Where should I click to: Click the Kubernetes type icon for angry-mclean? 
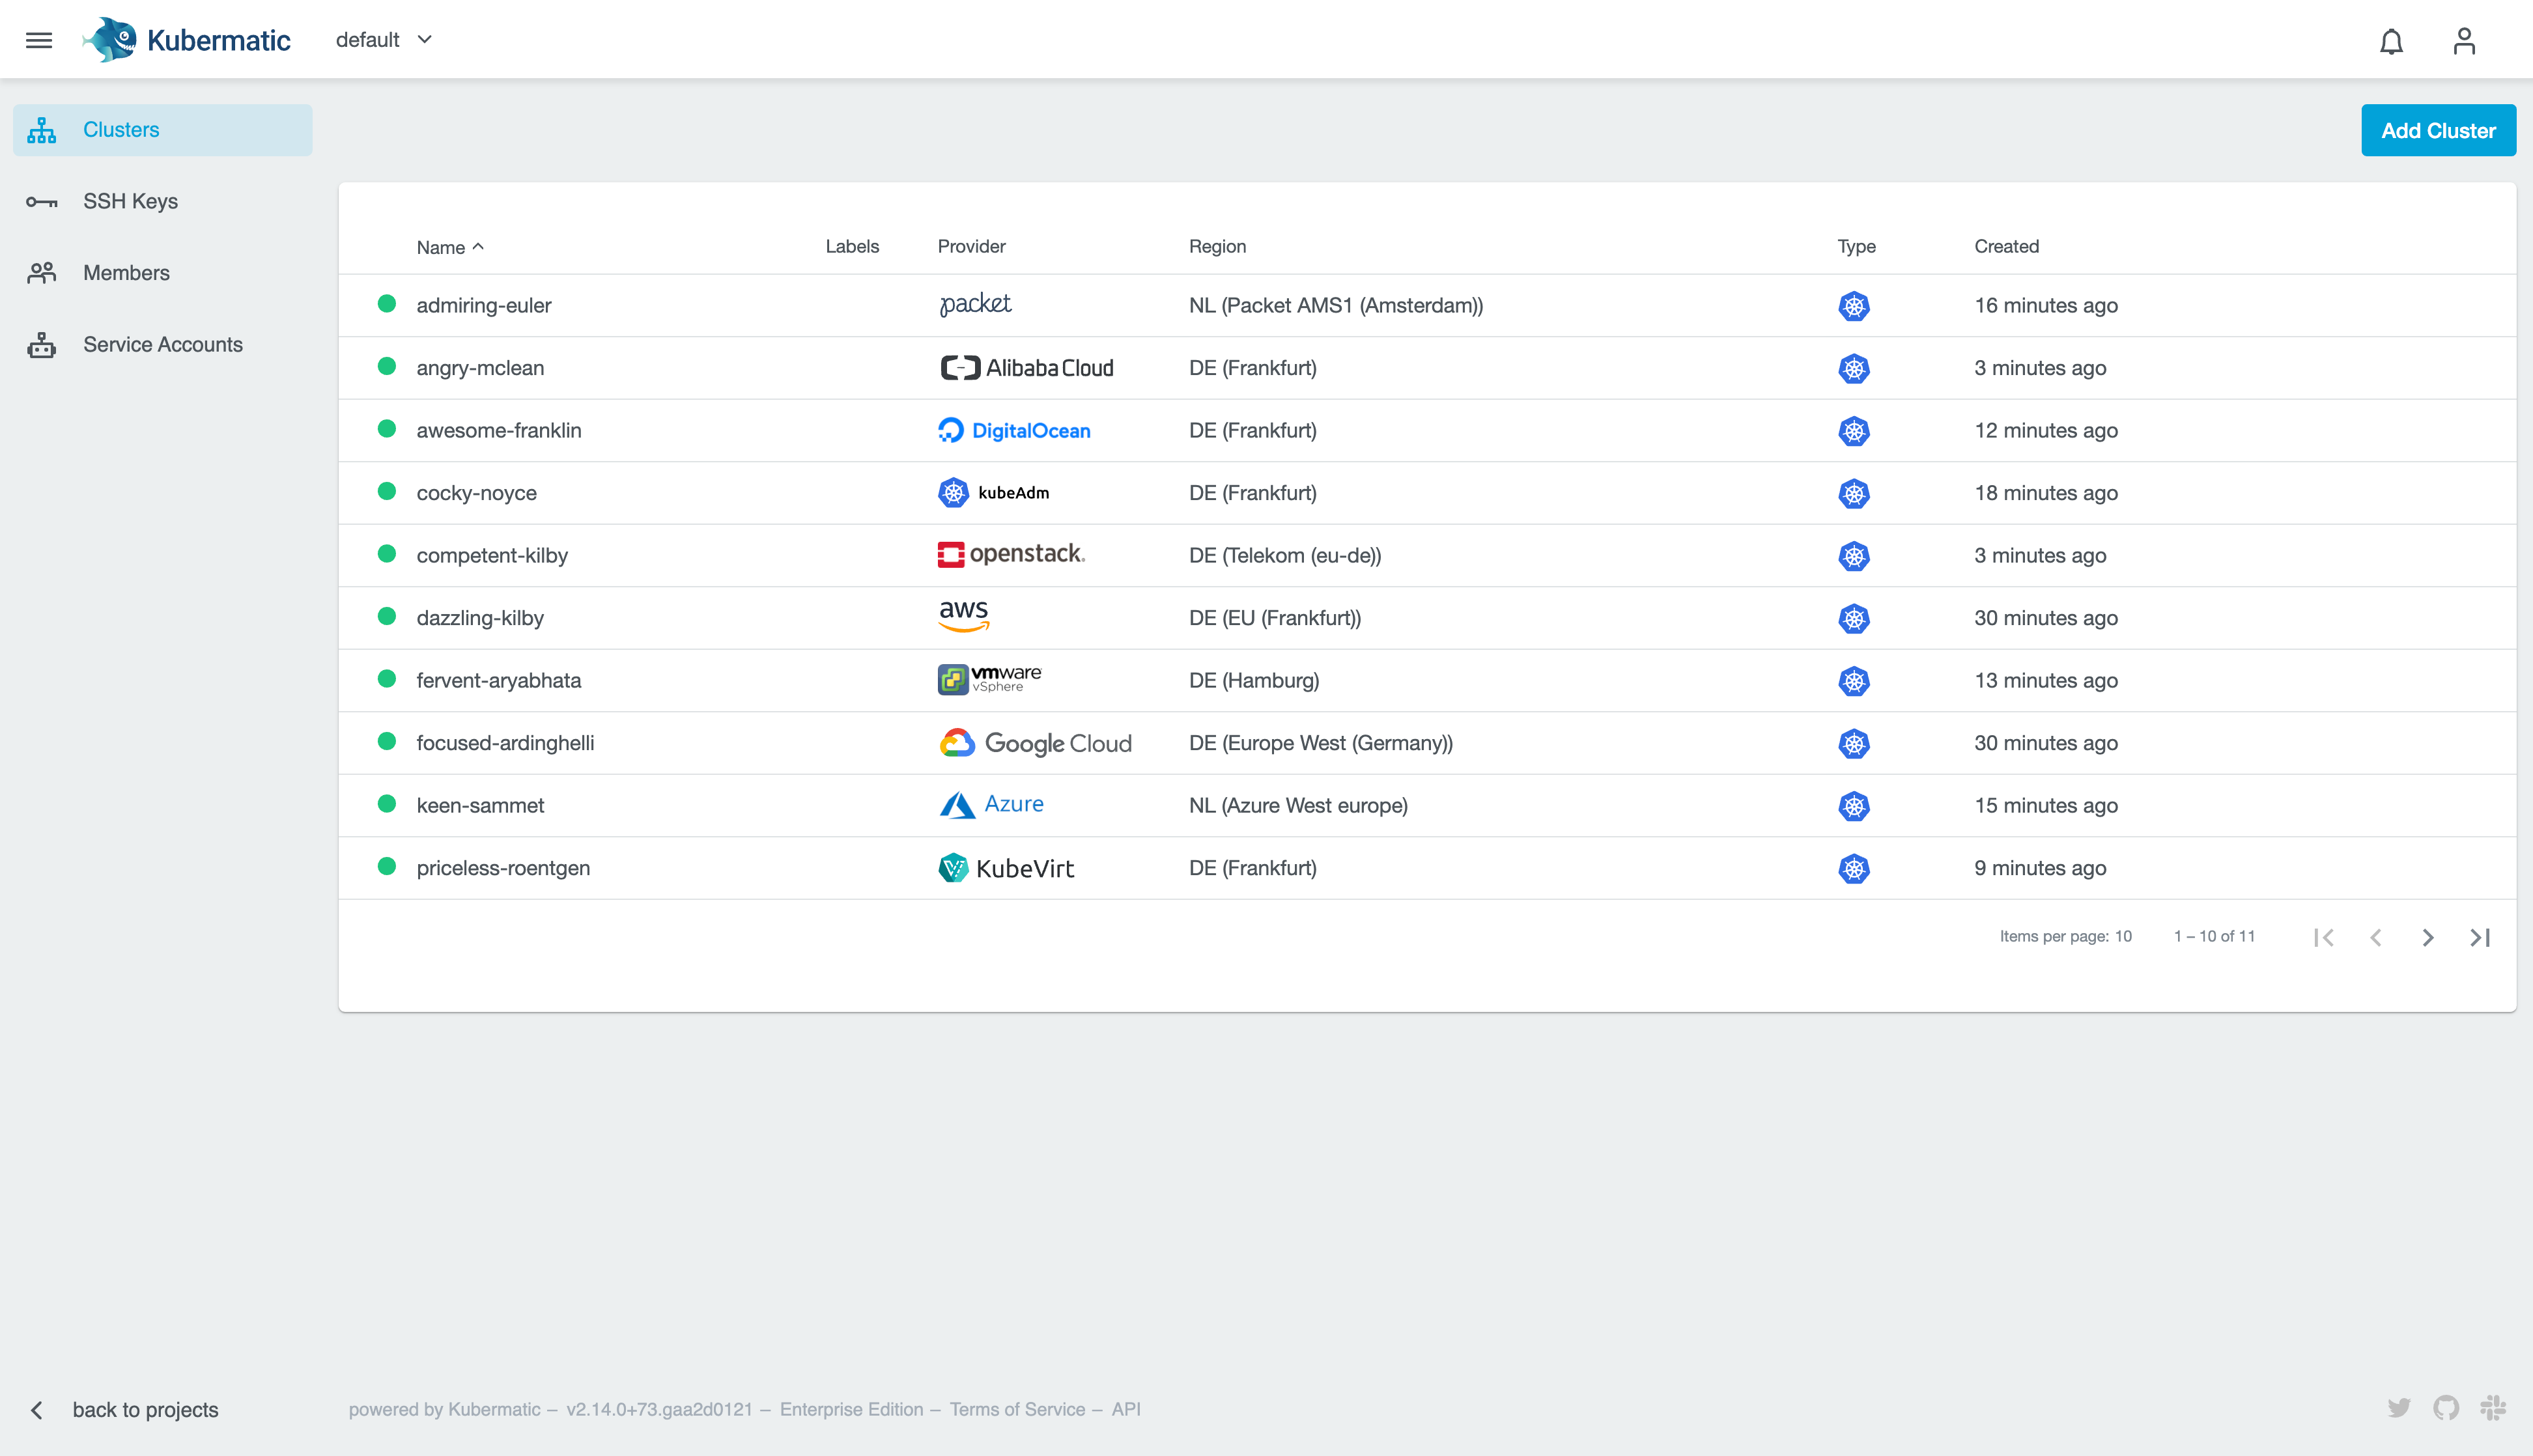pos(1854,368)
